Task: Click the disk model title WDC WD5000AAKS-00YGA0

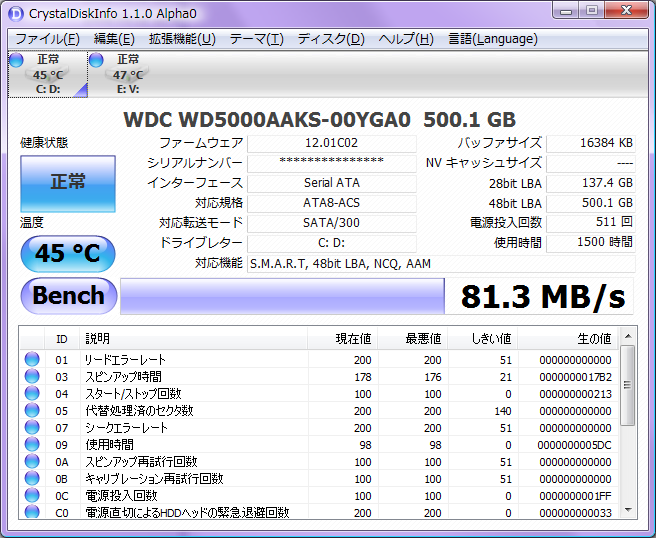Action: pos(267,120)
